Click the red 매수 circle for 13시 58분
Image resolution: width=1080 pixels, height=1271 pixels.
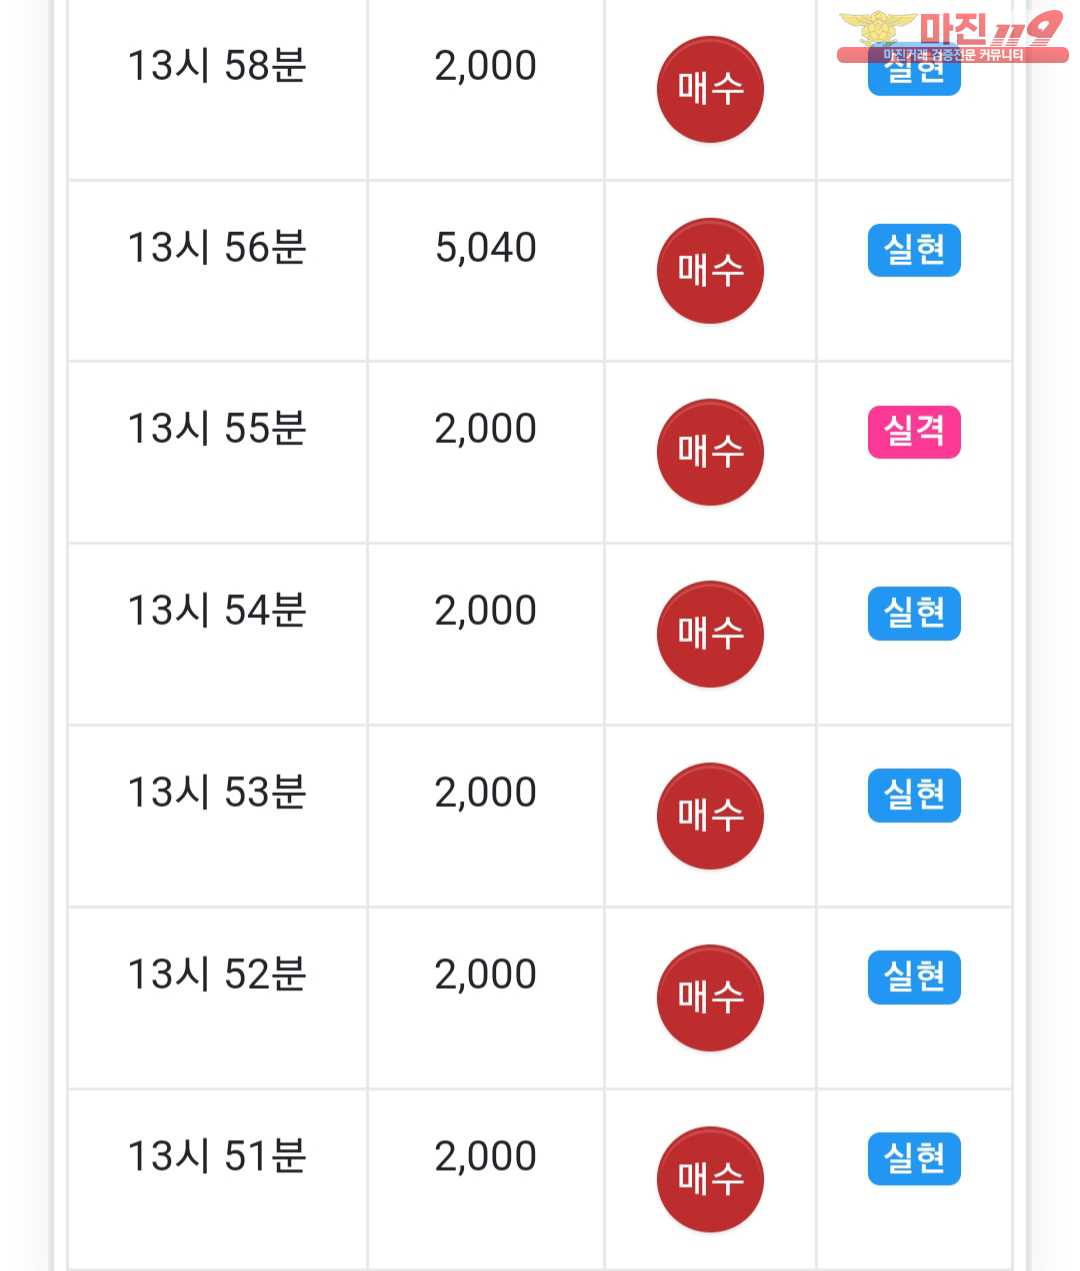pos(710,89)
